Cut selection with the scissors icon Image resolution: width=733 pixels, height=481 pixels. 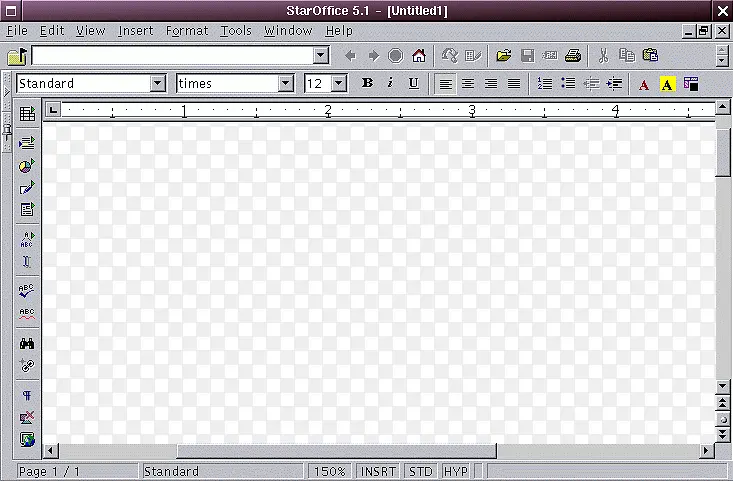(604, 56)
